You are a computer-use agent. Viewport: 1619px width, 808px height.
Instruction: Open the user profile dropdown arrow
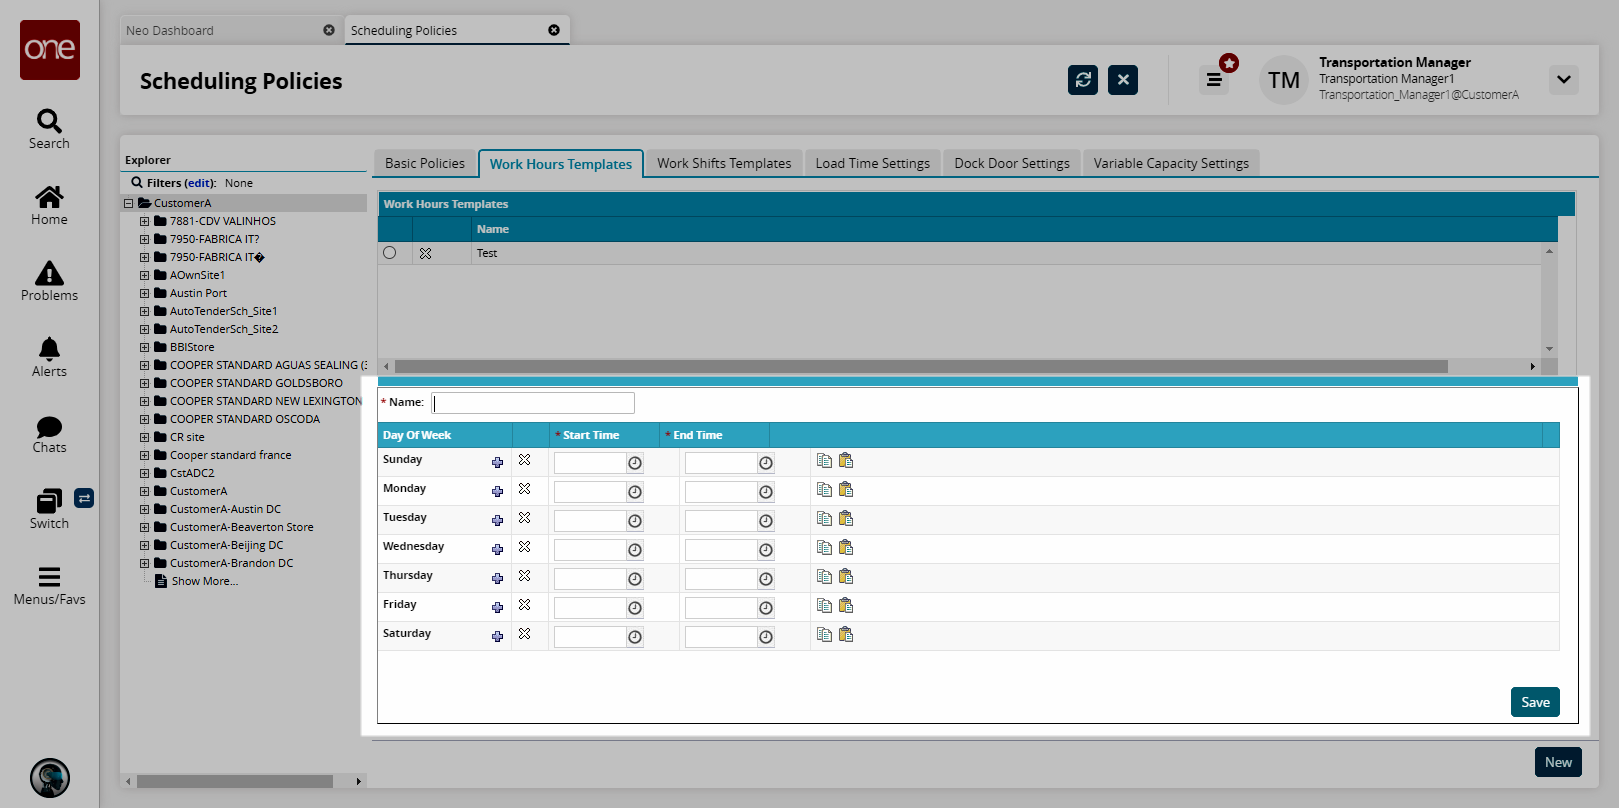[x=1563, y=80]
